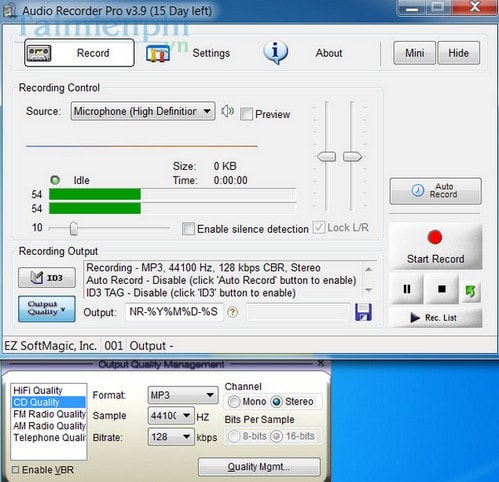
Task: Select AM Radio Quality preset
Action: tap(48, 426)
